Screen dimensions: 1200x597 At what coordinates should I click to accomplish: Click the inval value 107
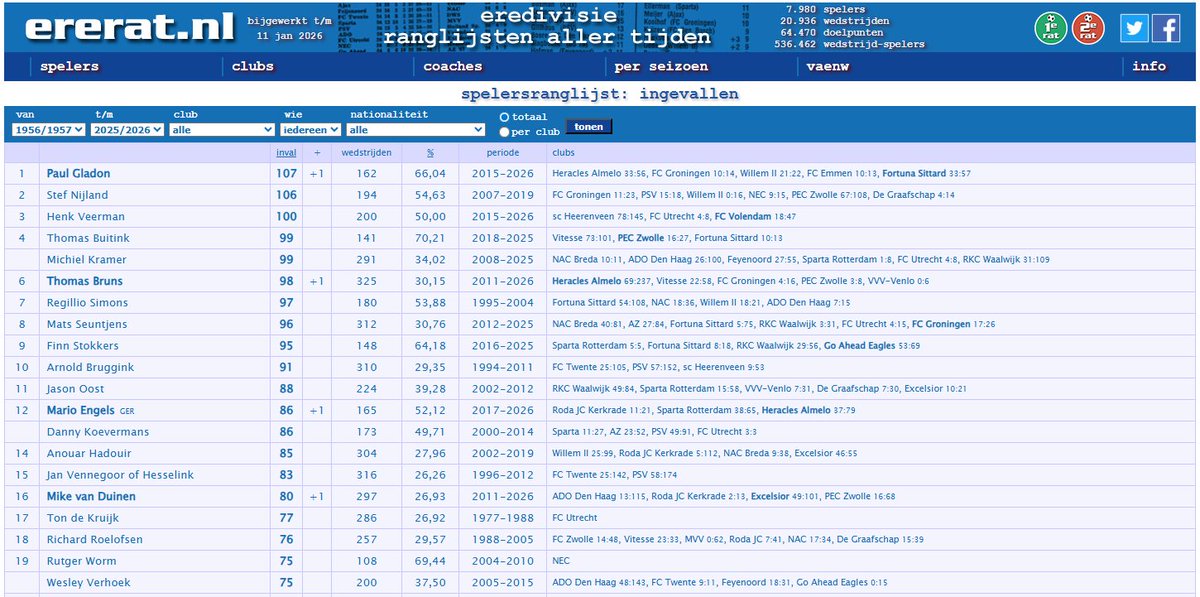tap(287, 174)
